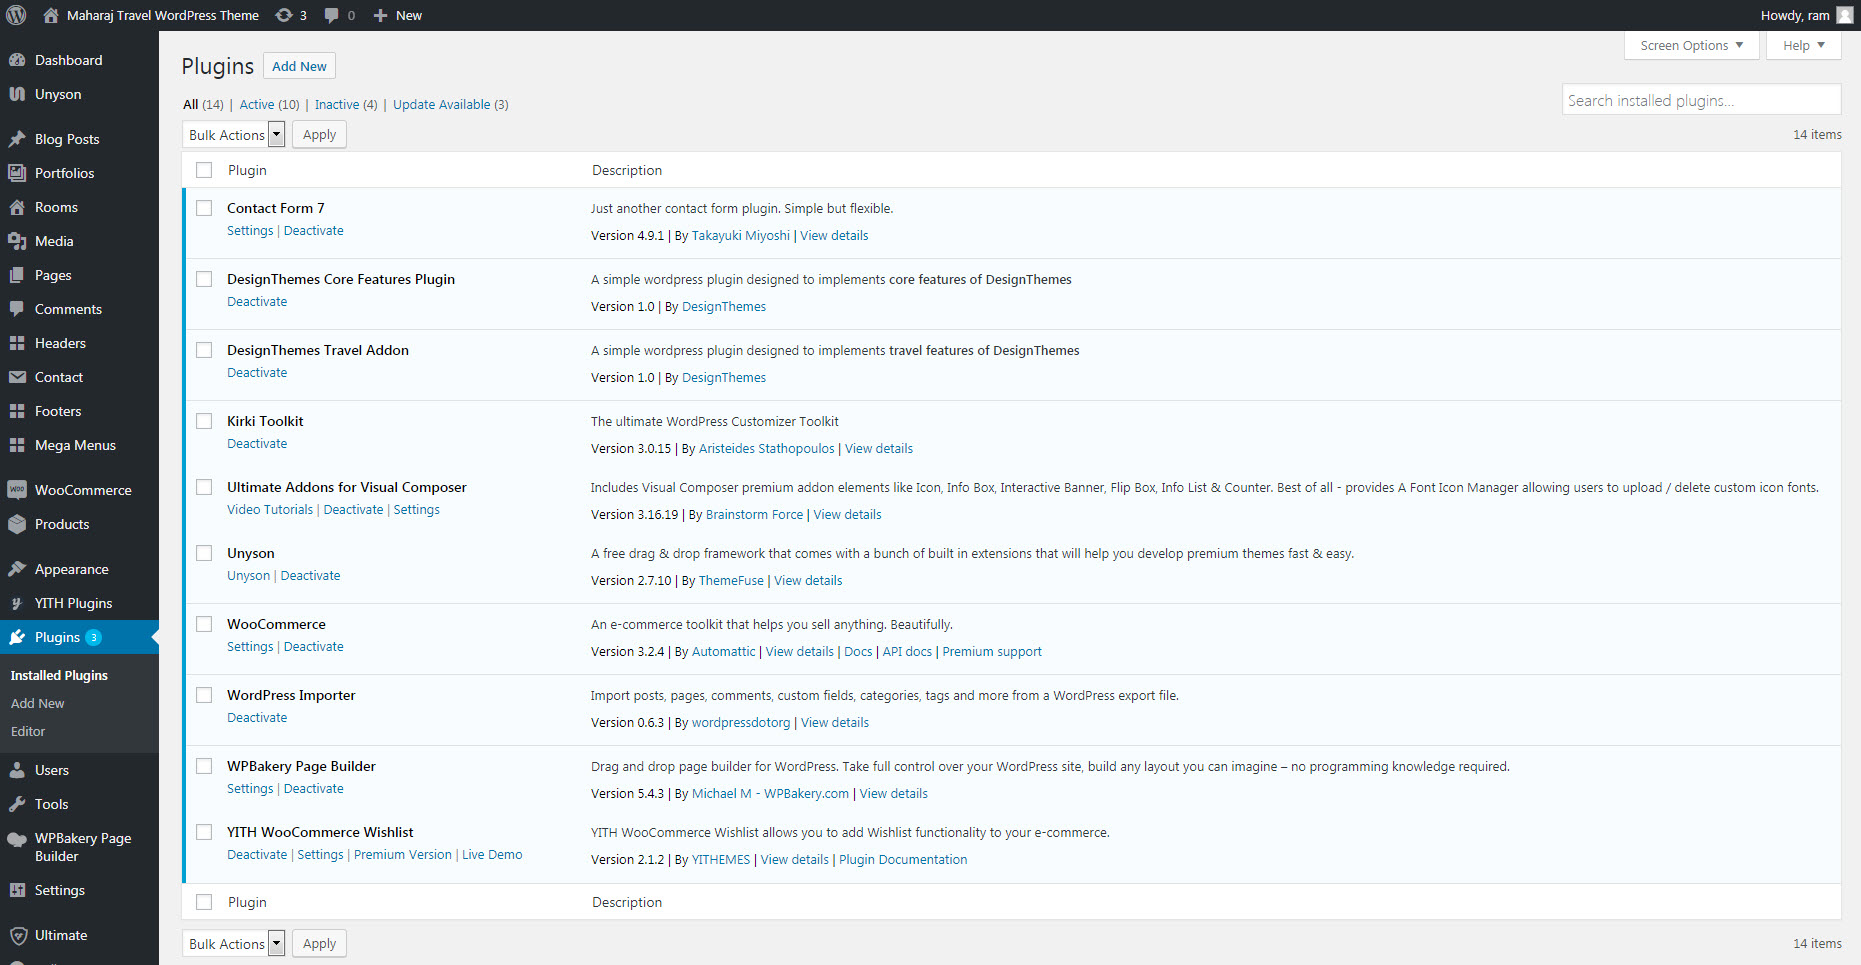1861x965 pixels.
Task: Open the top Bulk Actions dropdown
Action: tap(236, 135)
